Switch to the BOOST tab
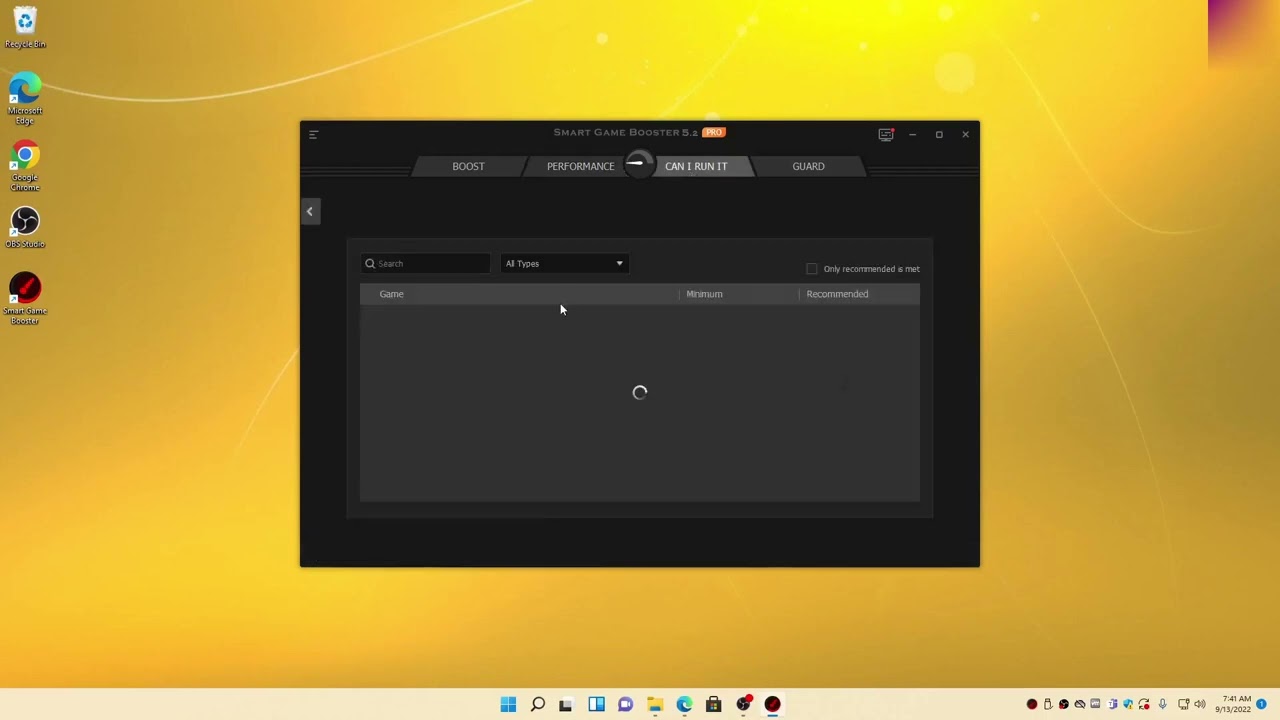The height and width of the screenshot is (720, 1280). pos(468,166)
